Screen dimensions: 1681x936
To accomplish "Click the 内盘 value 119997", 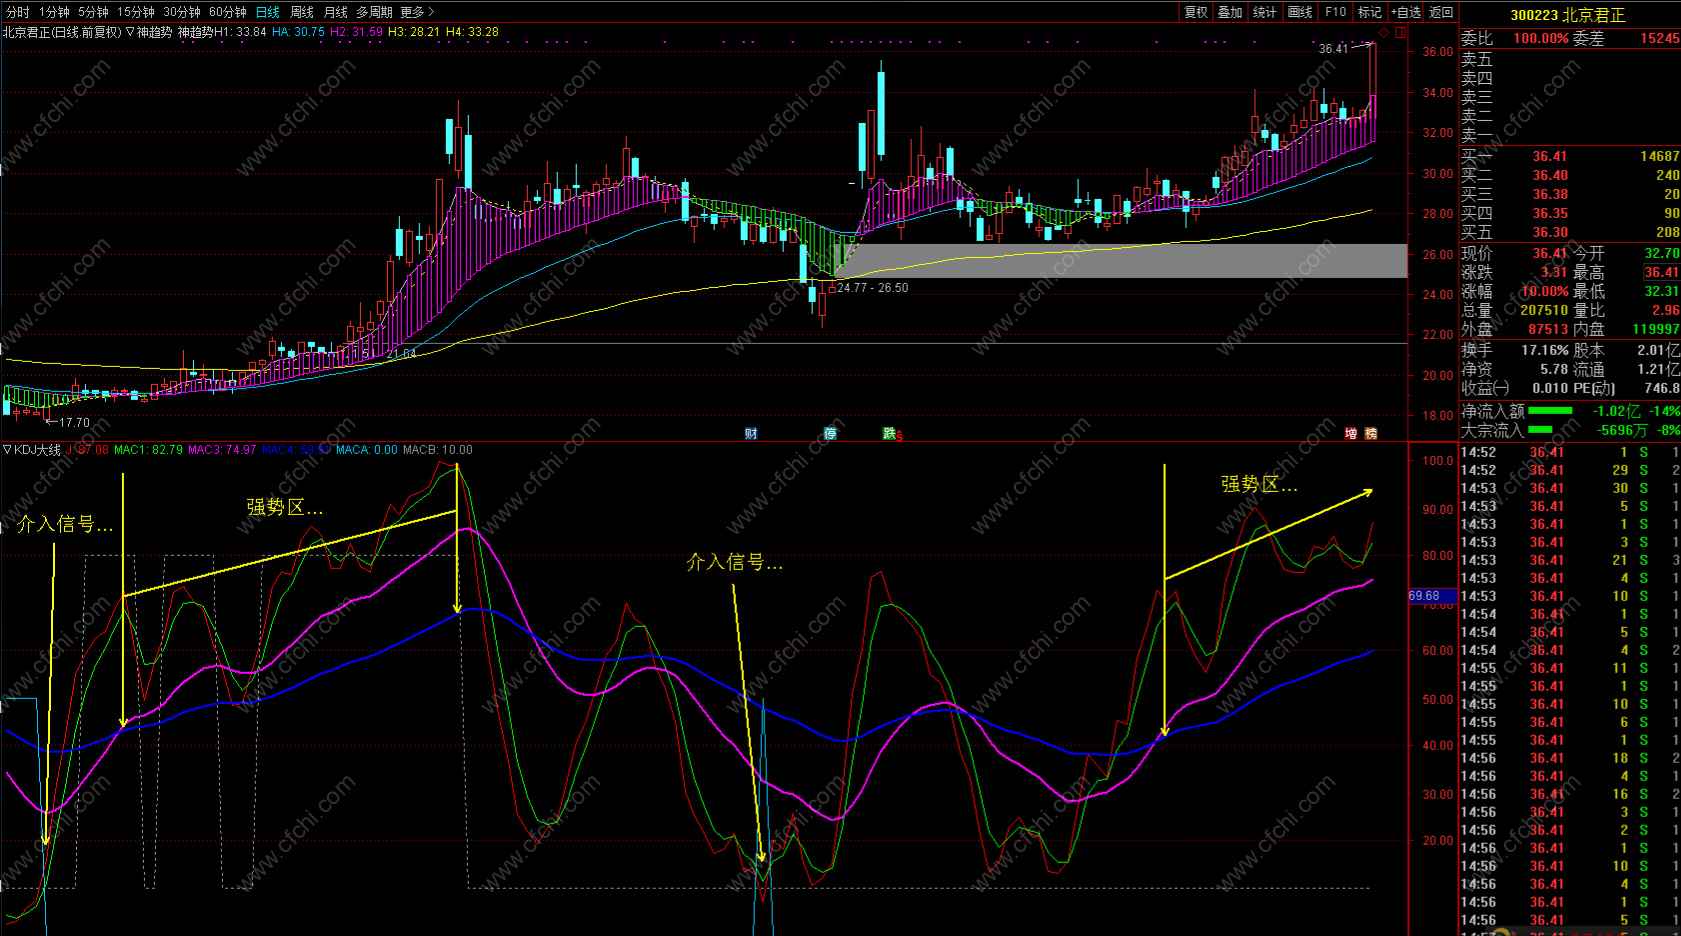I will coord(1656,329).
